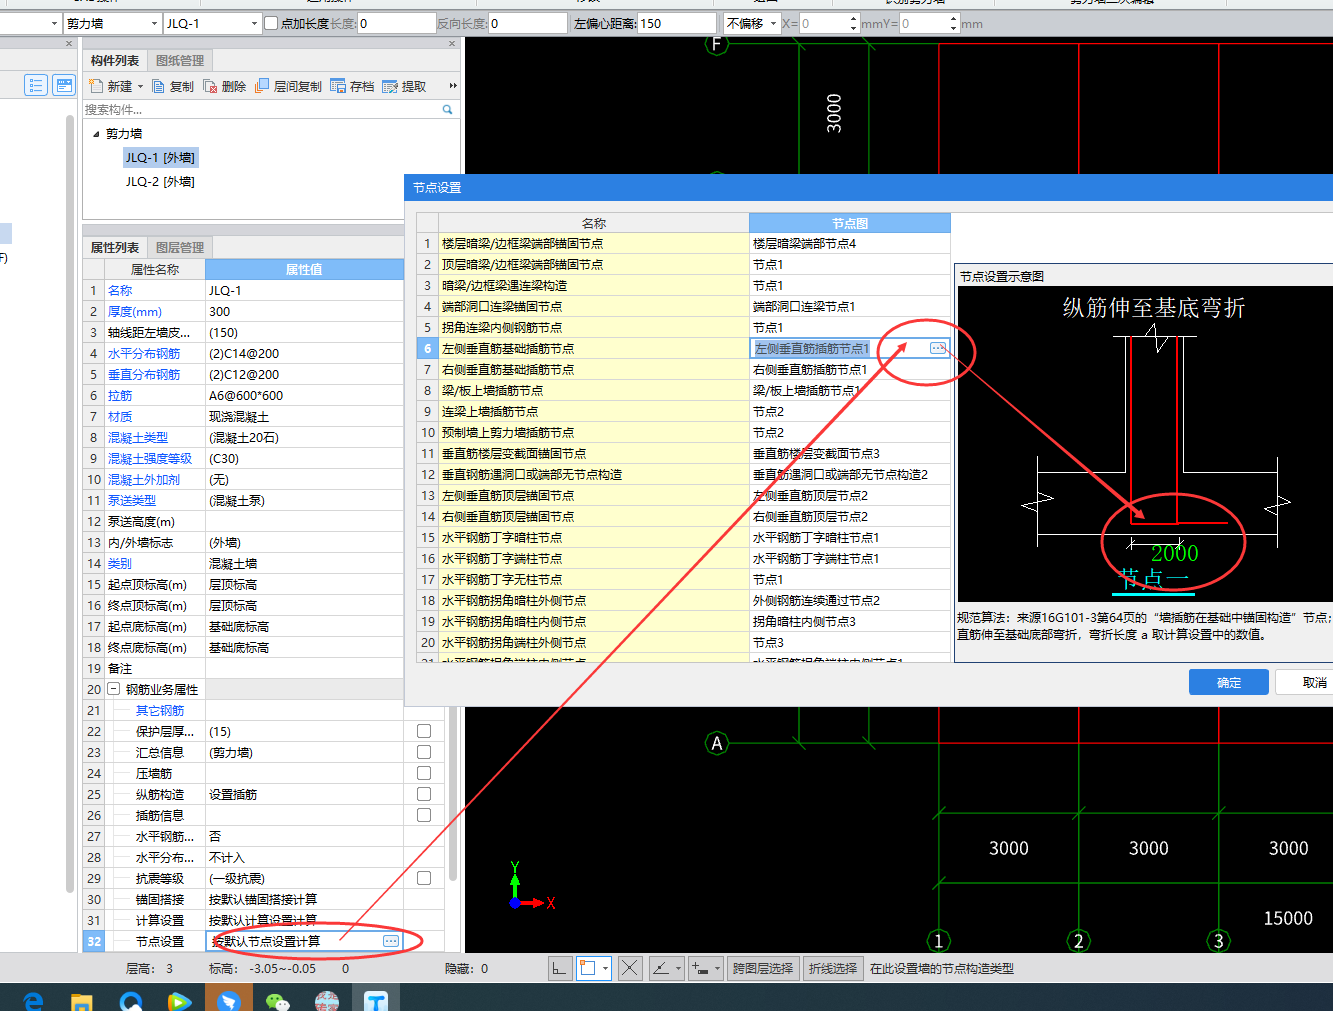Screen dimensions: 1333x1011
Task: Open the 水平分布钢筋 property link
Action: click(x=144, y=353)
